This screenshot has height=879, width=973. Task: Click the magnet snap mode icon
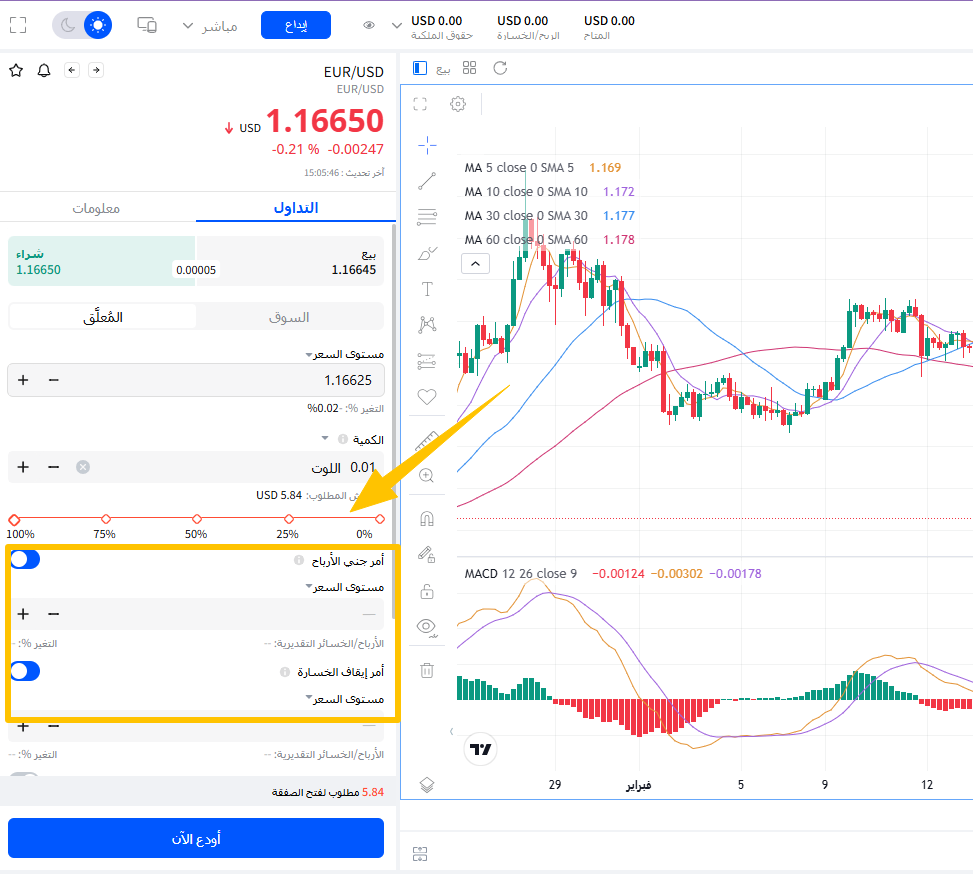(x=427, y=519)
